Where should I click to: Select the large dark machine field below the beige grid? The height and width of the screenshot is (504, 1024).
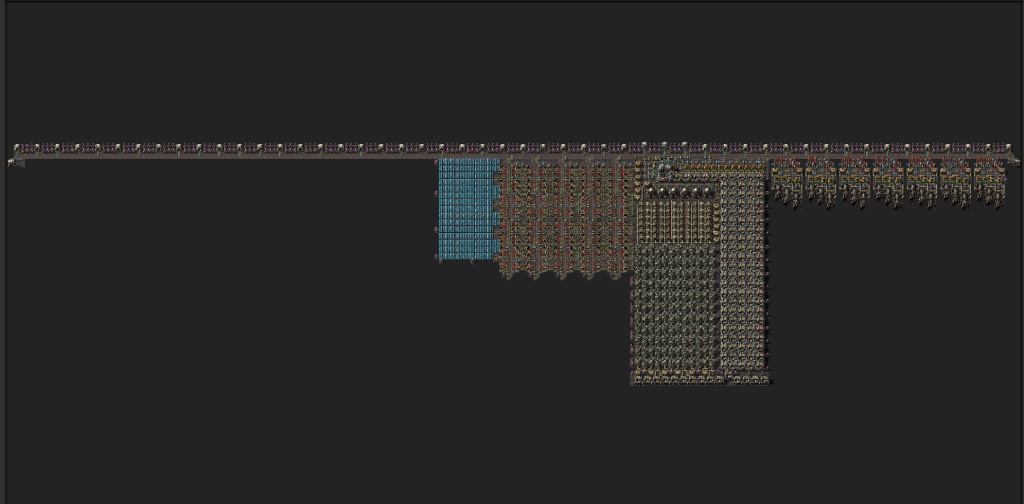tap(677, 307)
